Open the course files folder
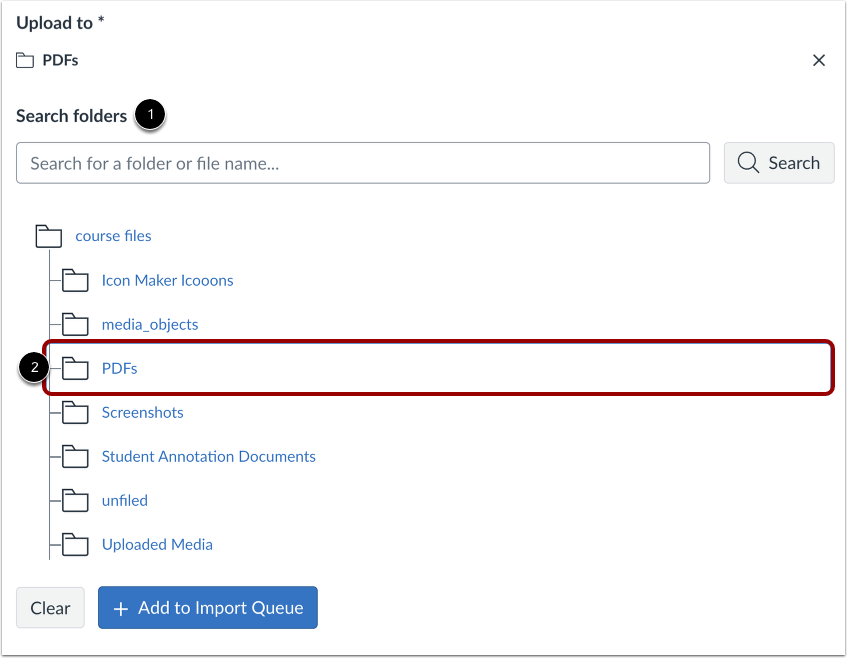The height and width of the screenshot is (658, 847). click(112, 236)
